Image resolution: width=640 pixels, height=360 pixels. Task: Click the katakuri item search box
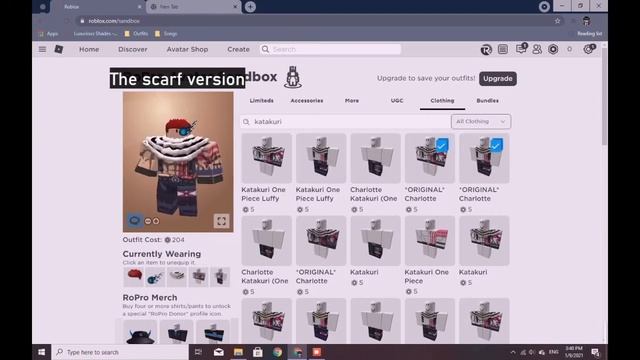[x=345, y=122]
